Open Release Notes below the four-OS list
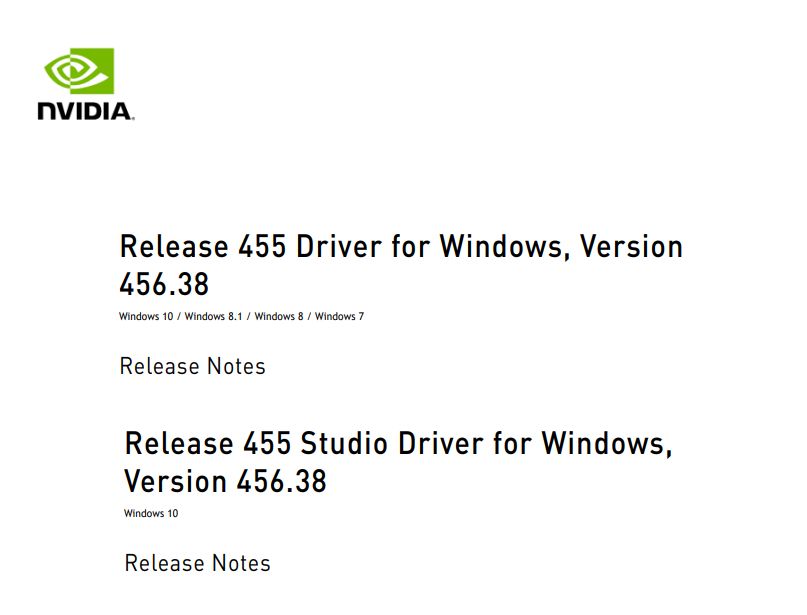807x615 pixels. 192,366
